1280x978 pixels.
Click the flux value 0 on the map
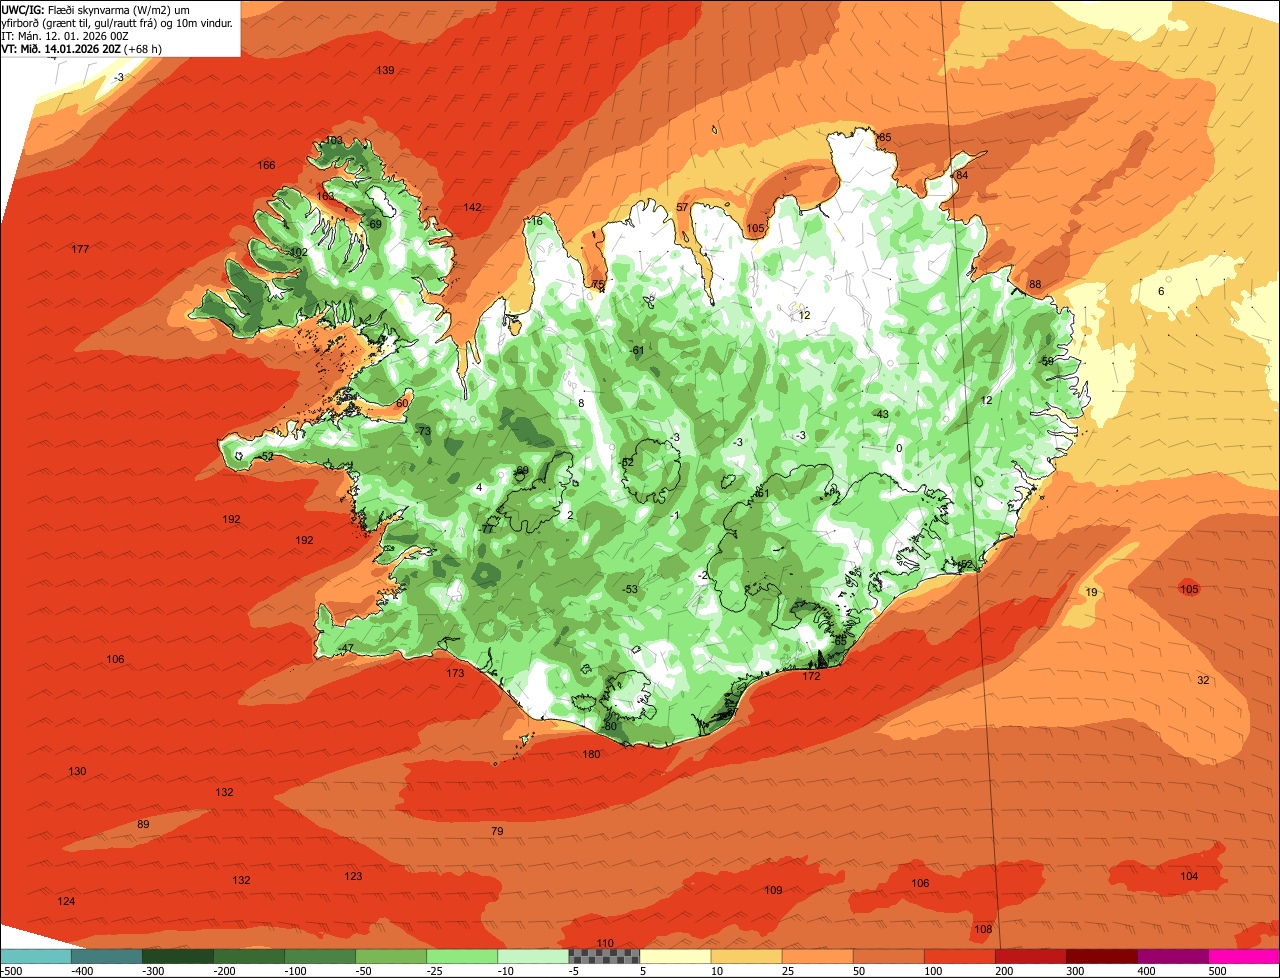899,448
